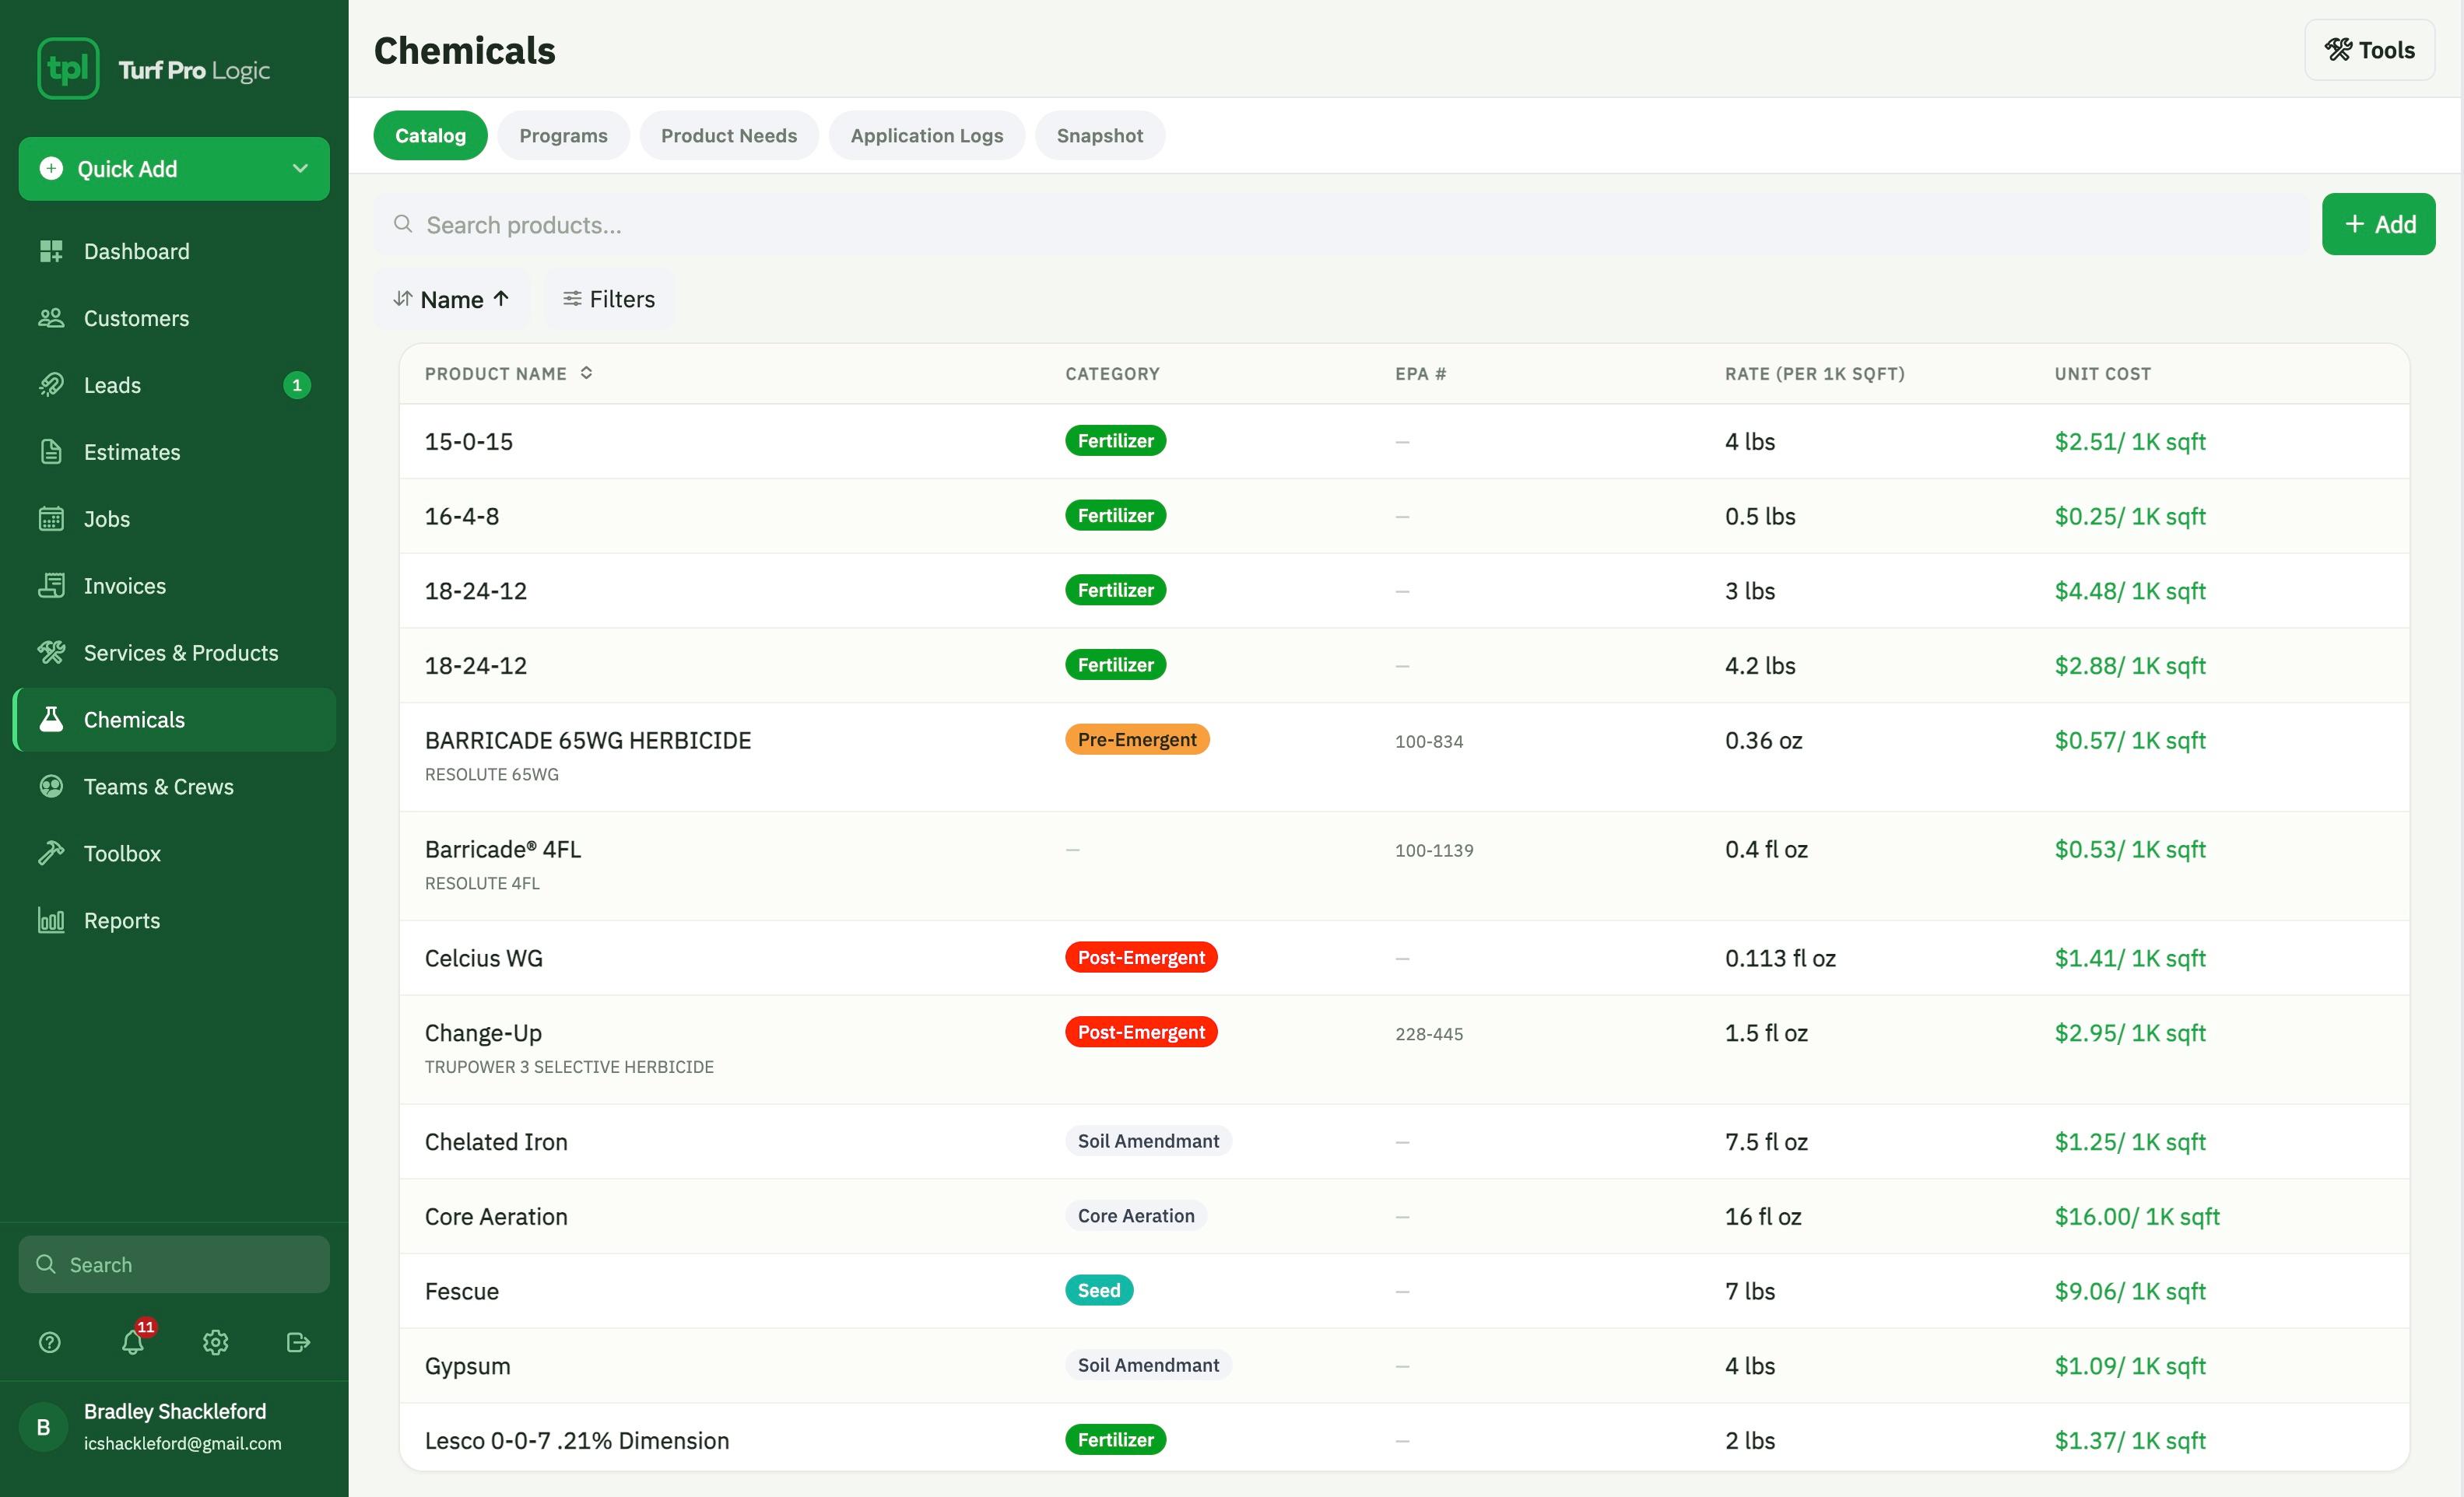2464x1497 pixels.
Task: Open the Tools button
Action: (x=2369, y=50)
